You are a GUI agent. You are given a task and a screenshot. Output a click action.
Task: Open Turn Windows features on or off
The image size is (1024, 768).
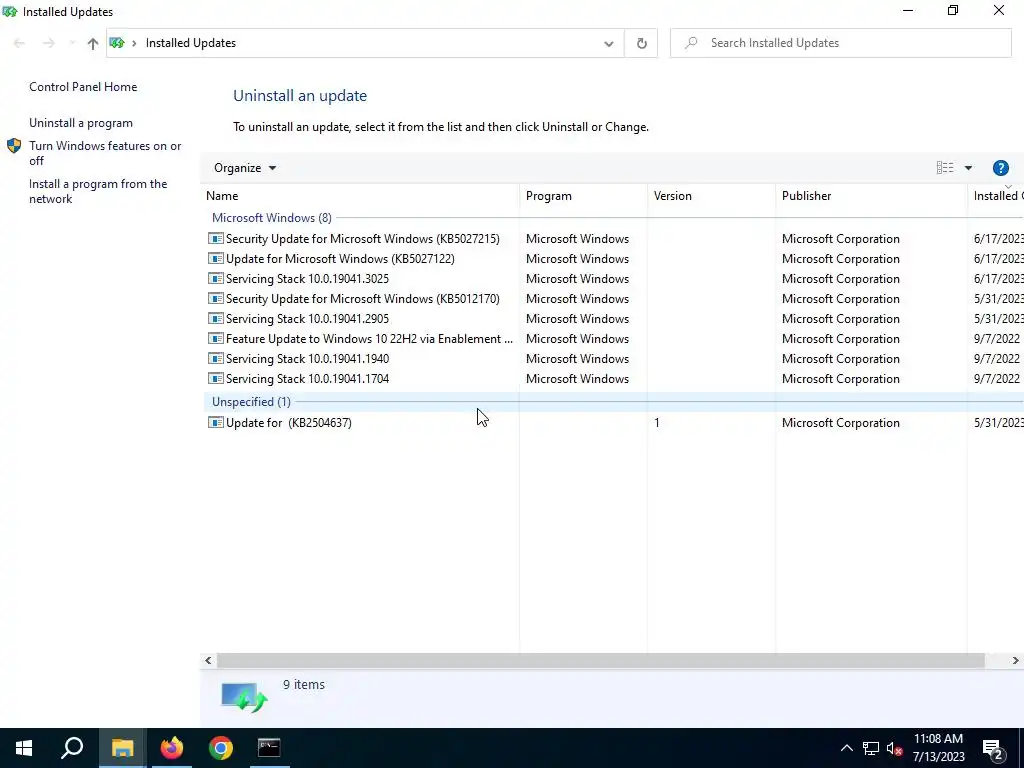[105, 153]
